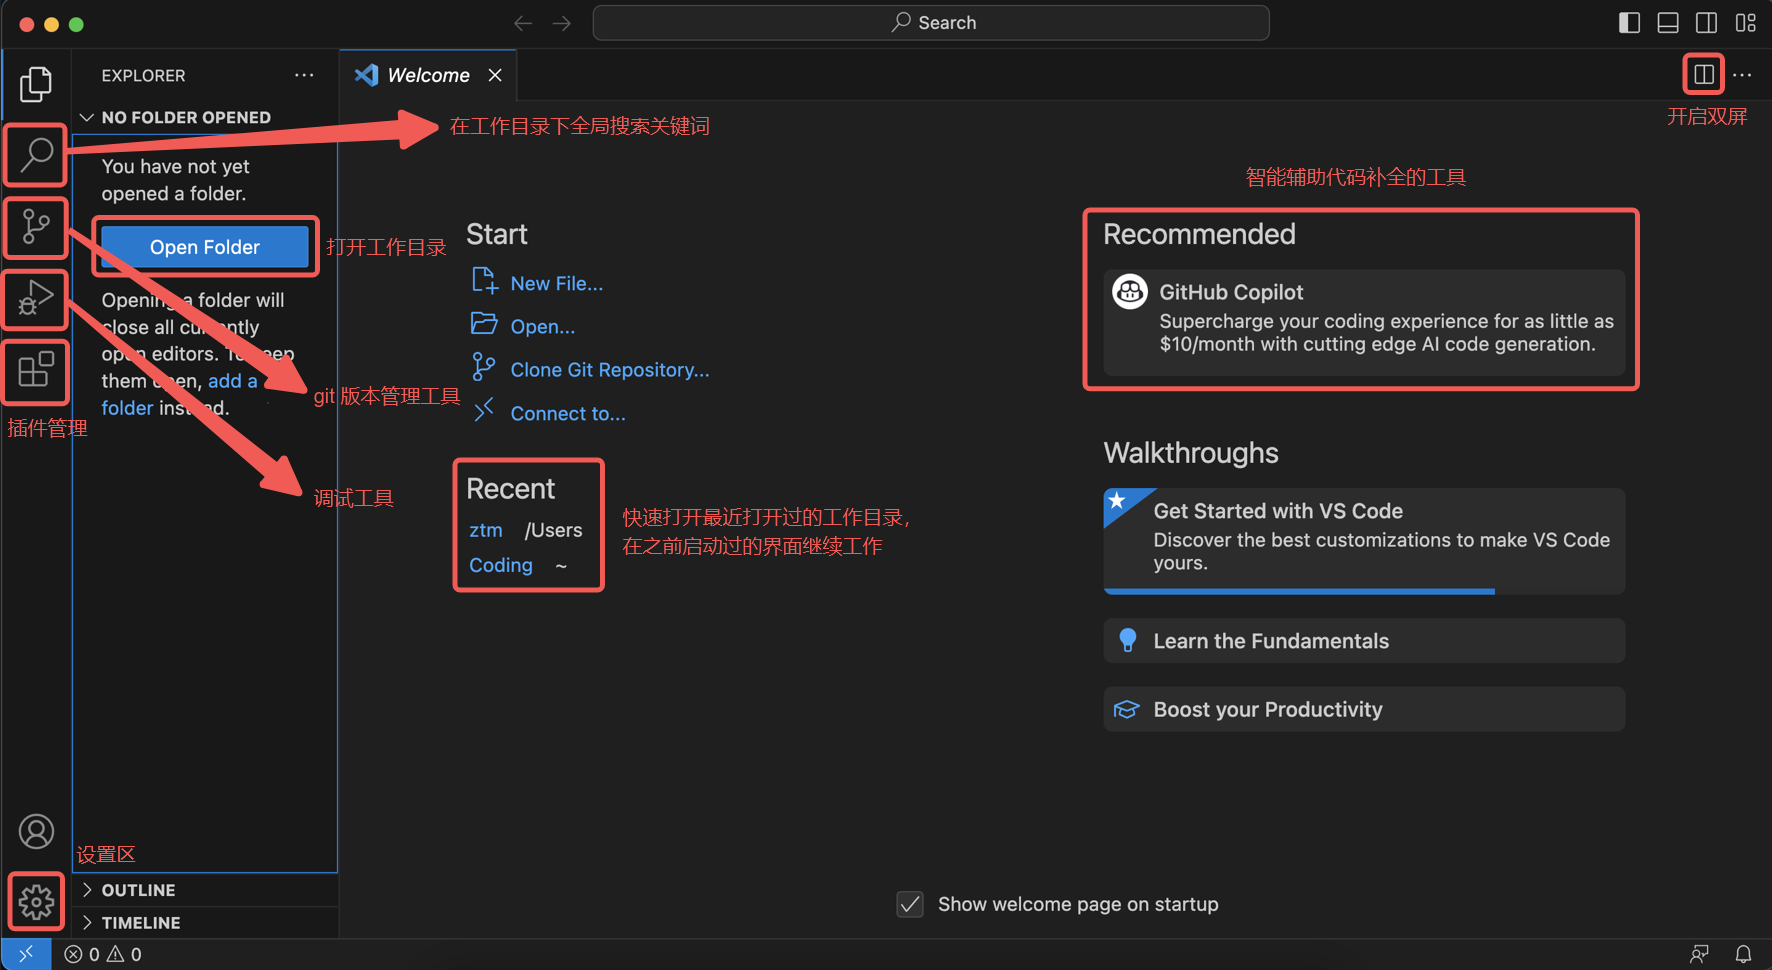
Task: Open the Source Control view
Action: (36, 227)
